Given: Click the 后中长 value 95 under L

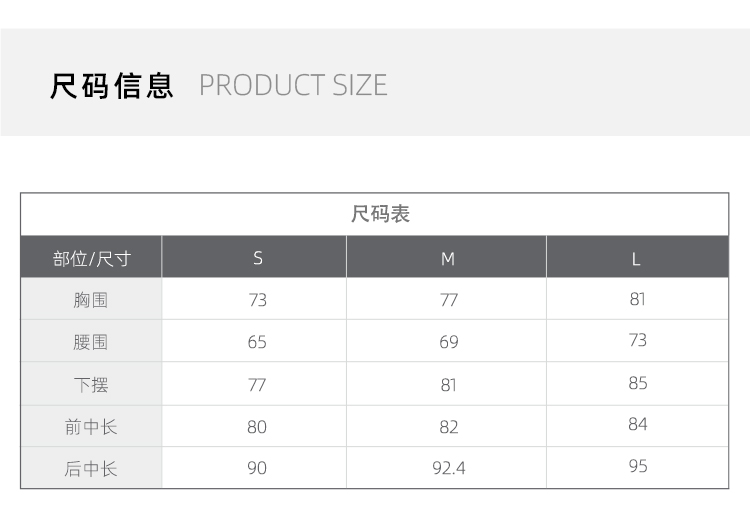Looking at the screenshot, I should coord(638,466).
